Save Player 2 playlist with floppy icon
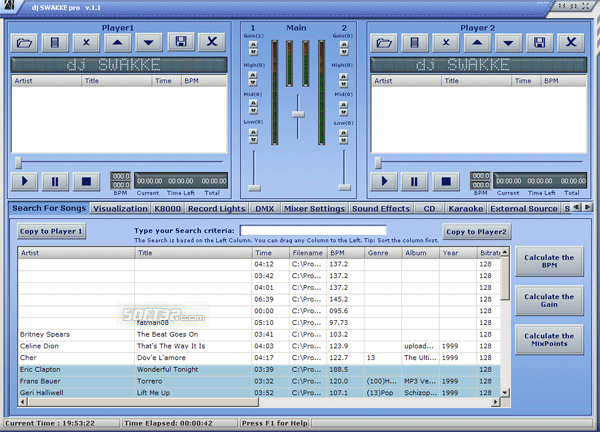Image resolution: width=600 pixels, height=432 pixels. [540, 42]
